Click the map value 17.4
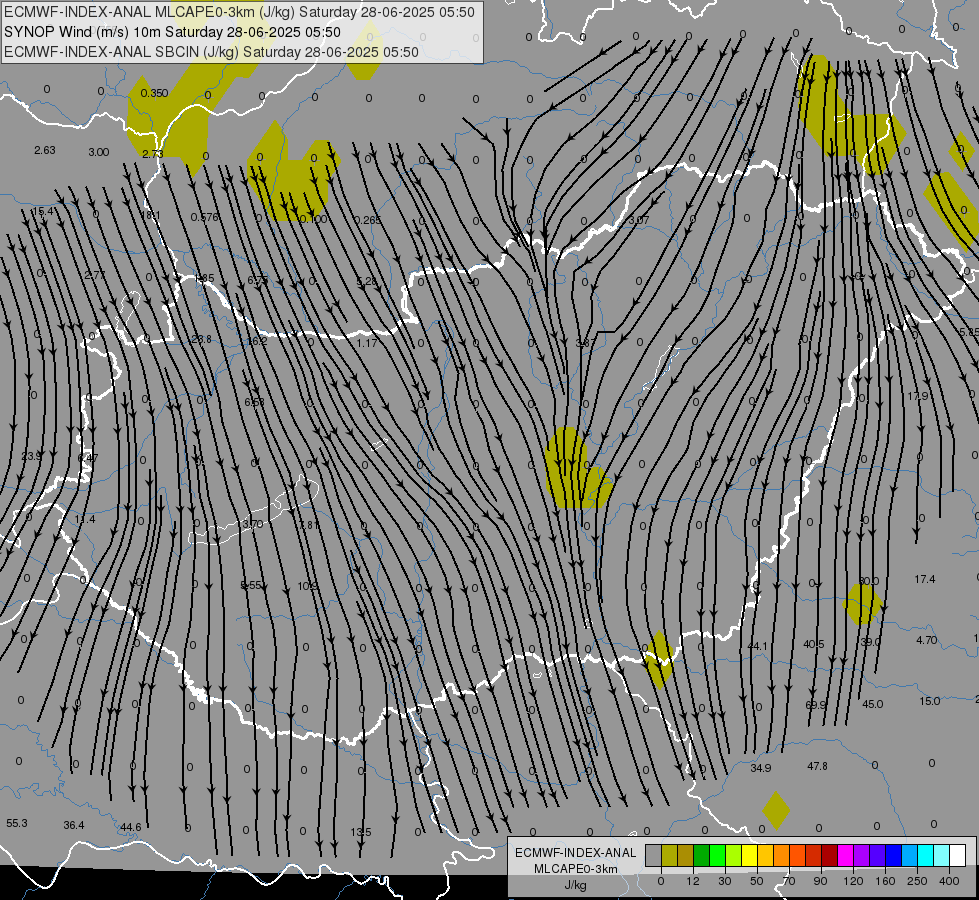This screenshot has width=979, height=900. point(925,579)
